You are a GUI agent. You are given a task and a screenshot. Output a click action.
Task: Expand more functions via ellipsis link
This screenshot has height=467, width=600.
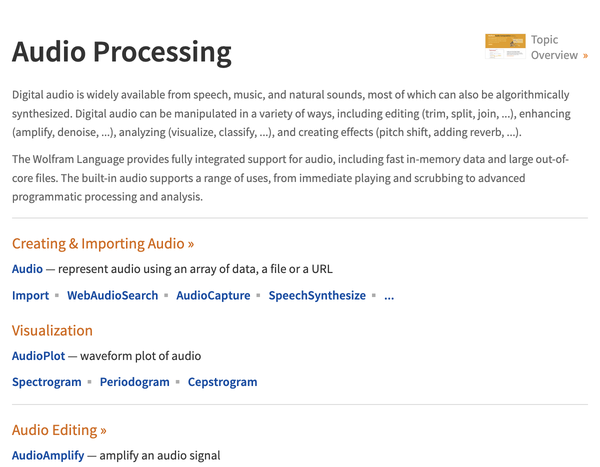(x=389, y=296)
